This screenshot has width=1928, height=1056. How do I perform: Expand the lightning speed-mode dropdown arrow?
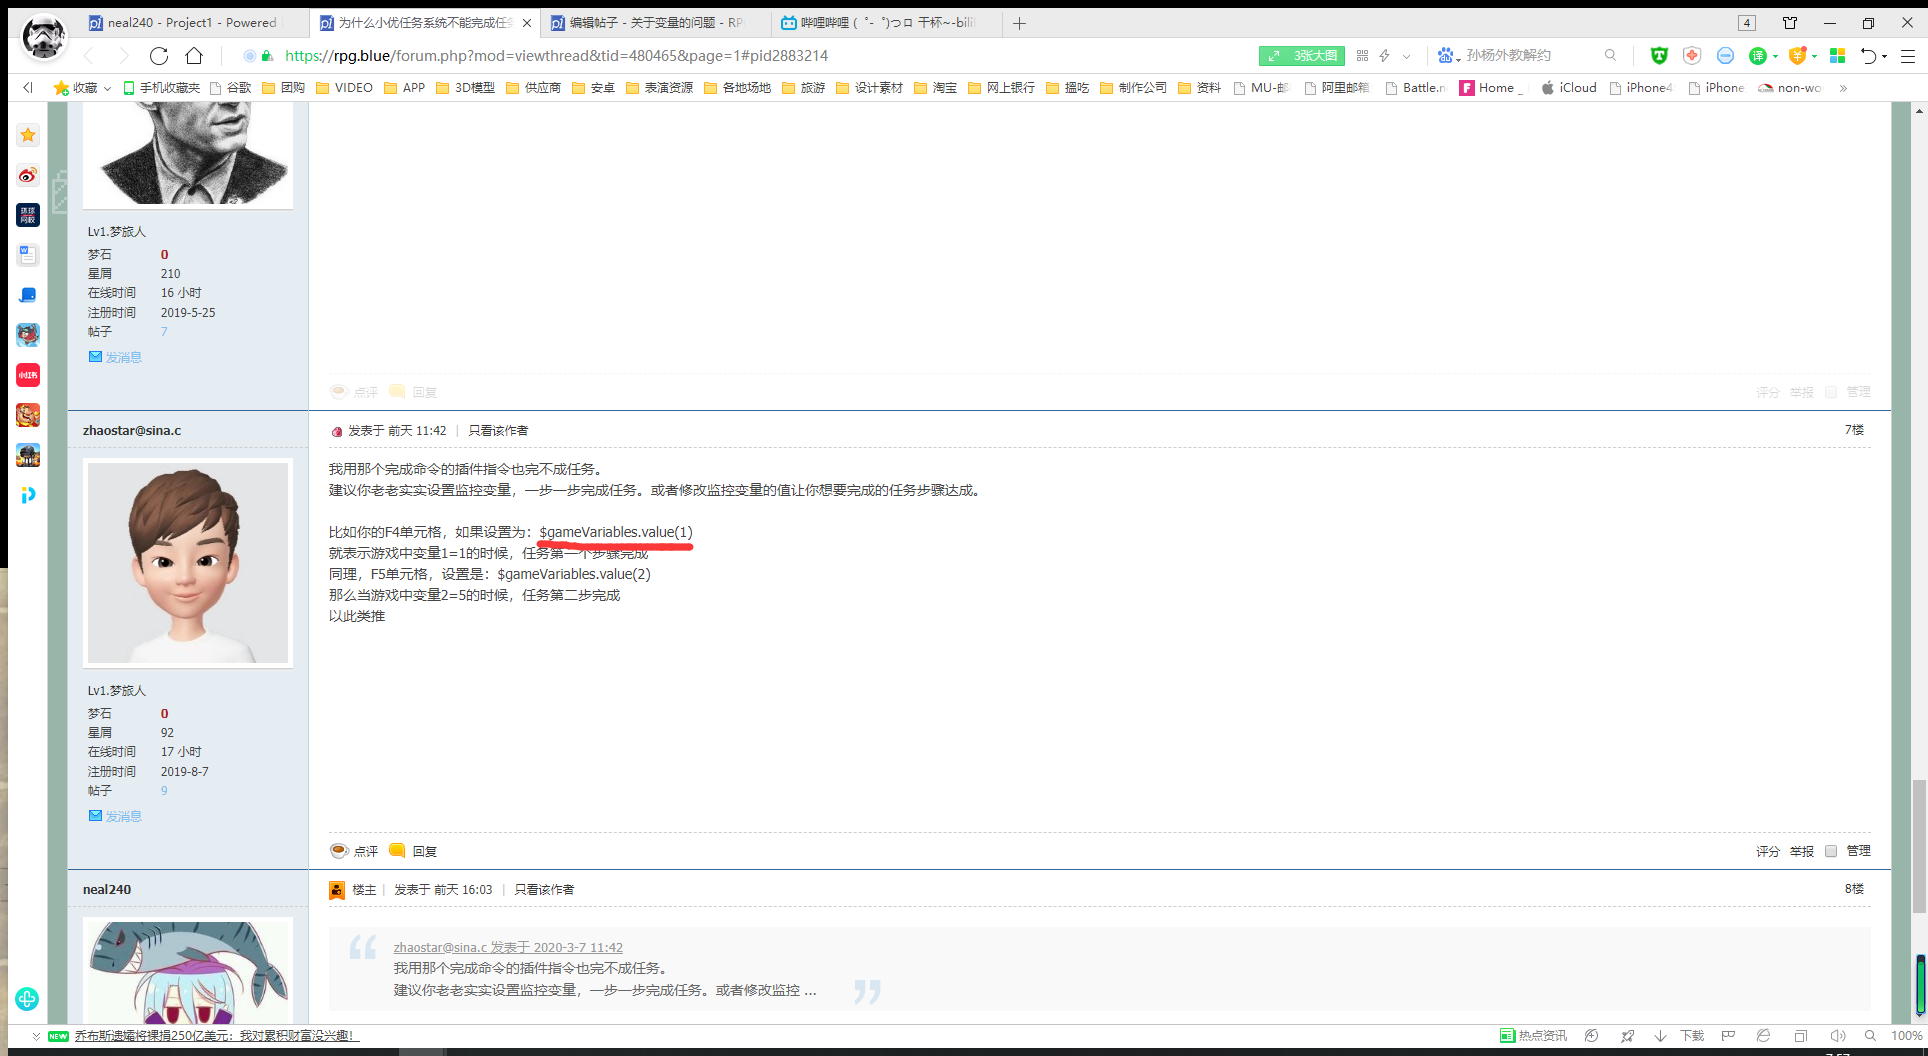1406,56
